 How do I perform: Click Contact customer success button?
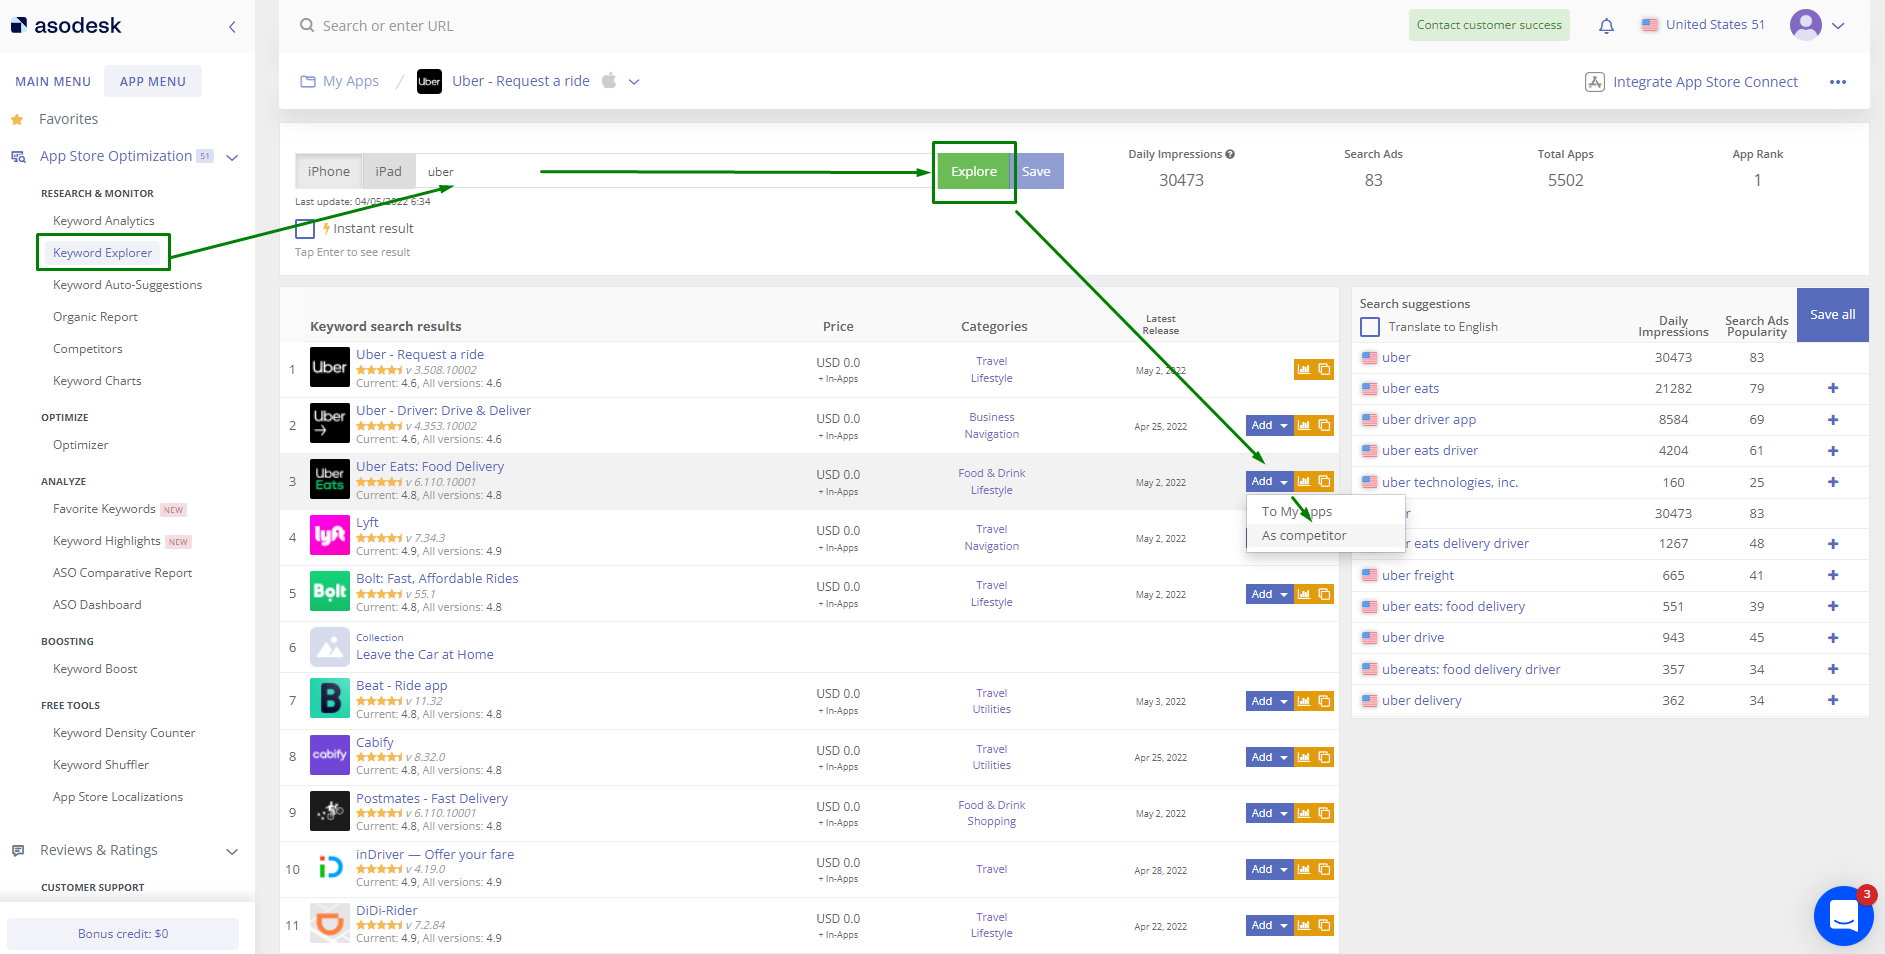click(x=1489, y=25)
